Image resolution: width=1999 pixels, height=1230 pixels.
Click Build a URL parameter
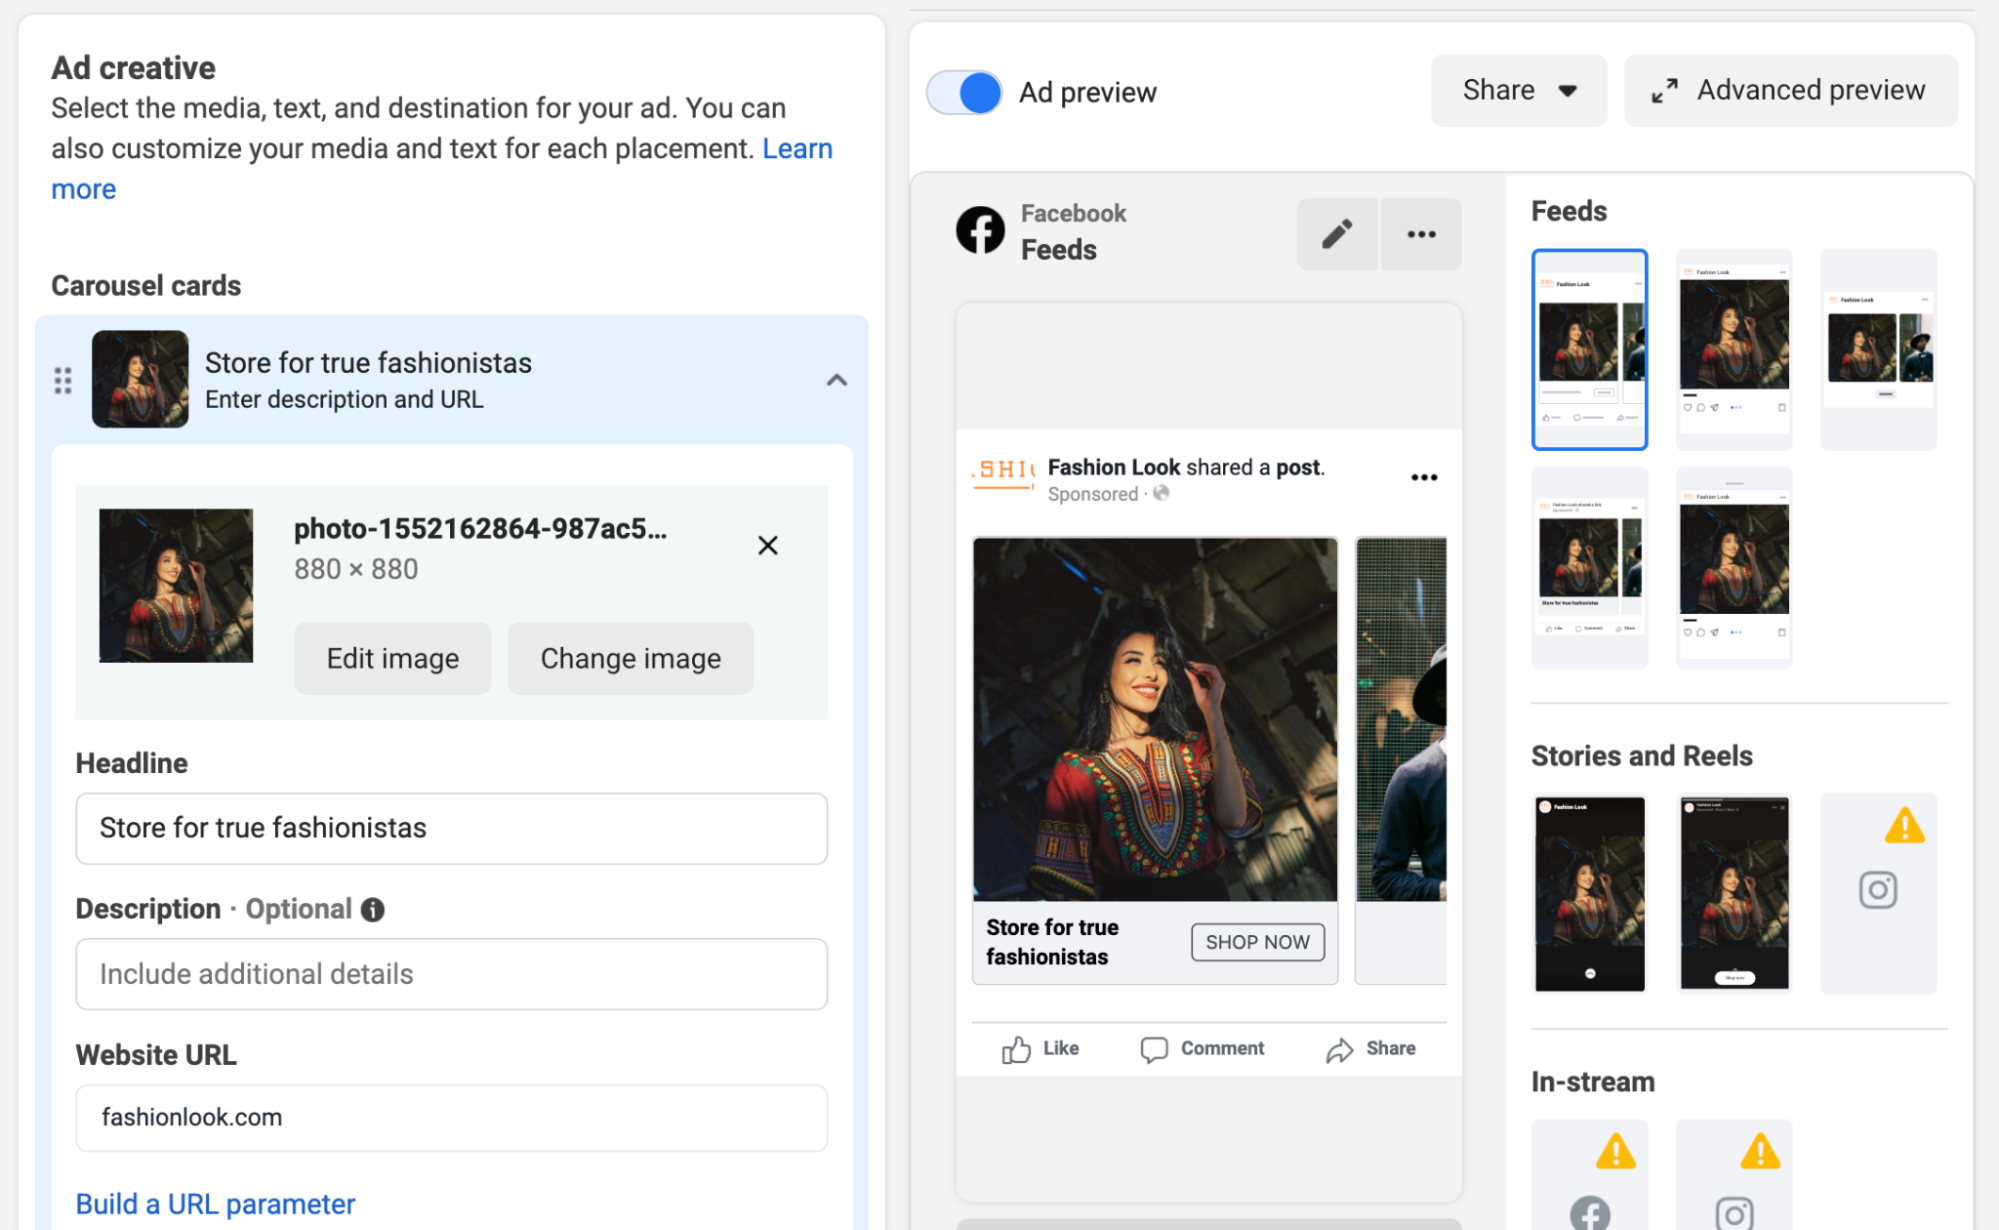pos(215,1203)
